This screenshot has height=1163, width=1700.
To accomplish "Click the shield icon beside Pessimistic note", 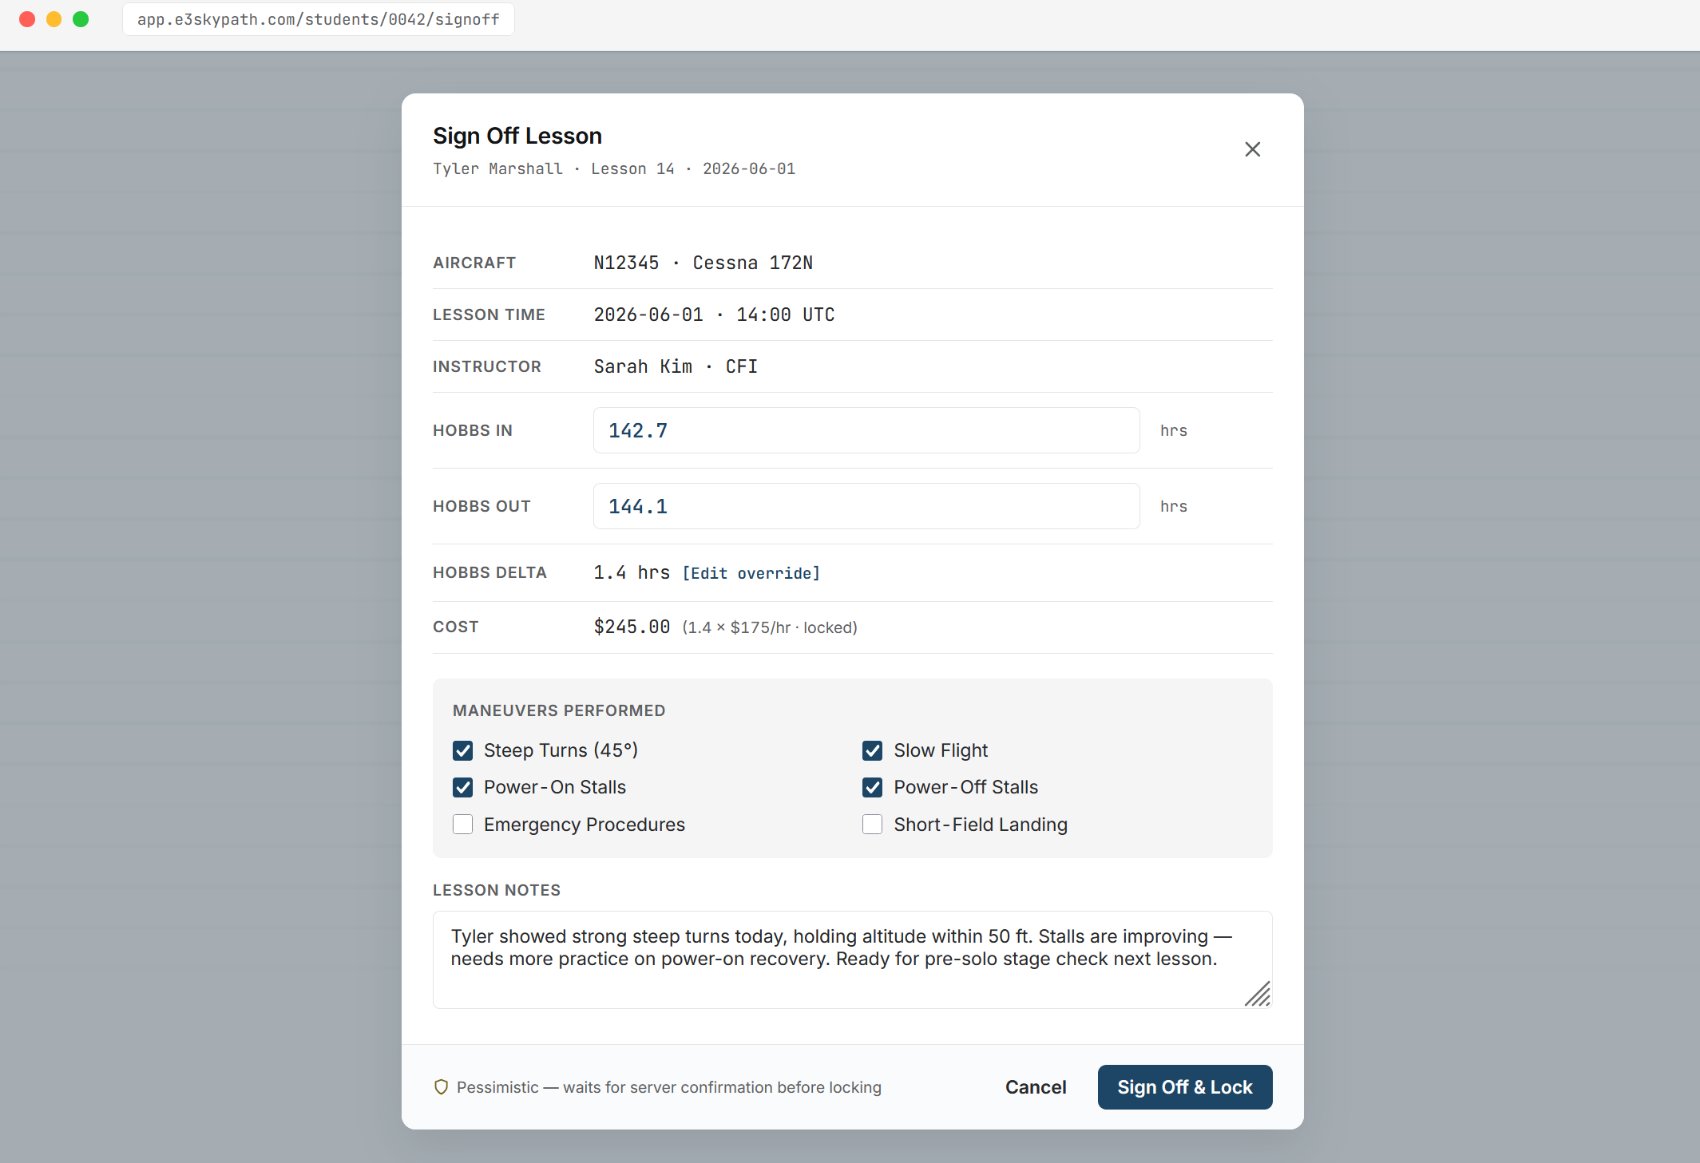I will pyautogui.click(x=441, y=1087).
